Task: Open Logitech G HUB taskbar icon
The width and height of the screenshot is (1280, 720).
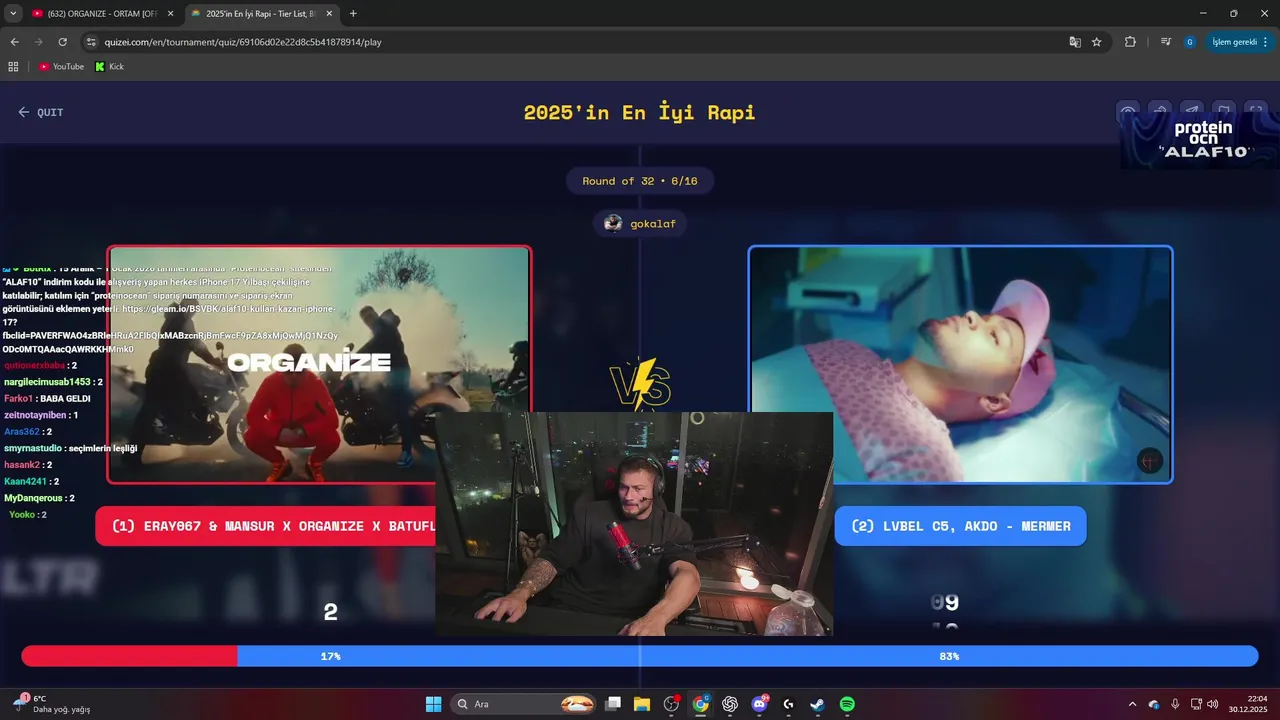Action: coord(788,704)
